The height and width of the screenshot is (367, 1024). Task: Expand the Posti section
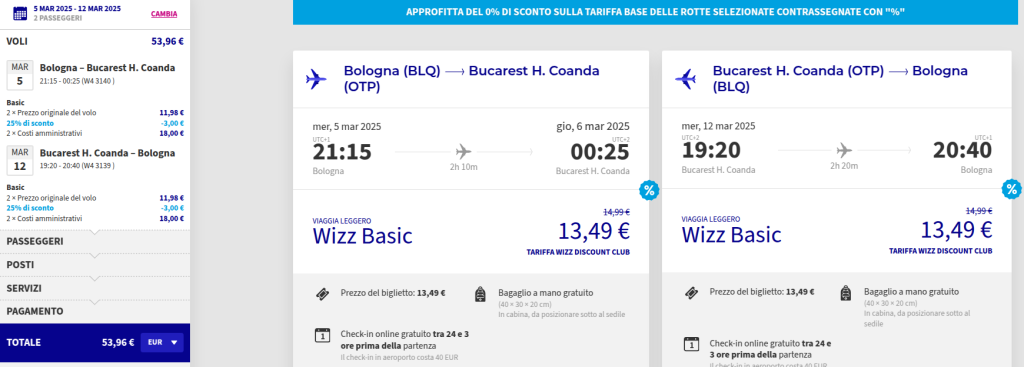coord(95,265)
